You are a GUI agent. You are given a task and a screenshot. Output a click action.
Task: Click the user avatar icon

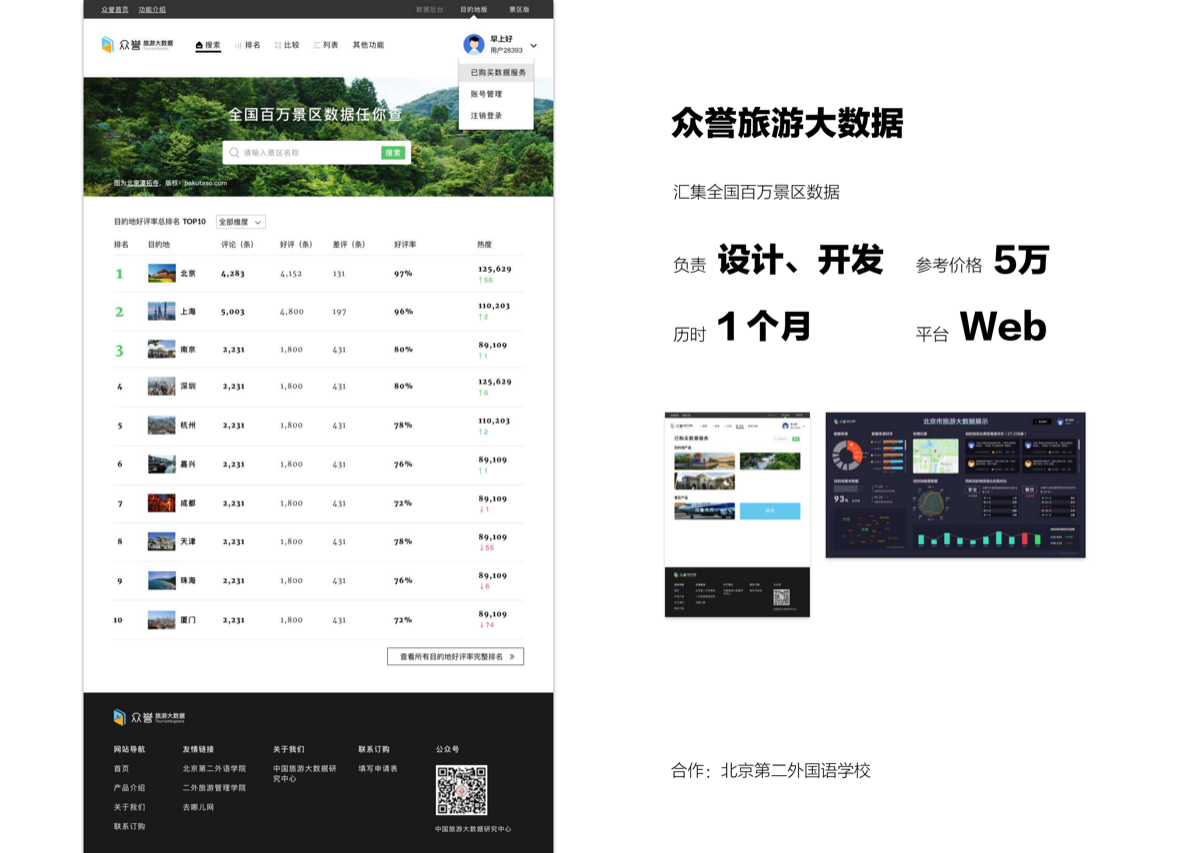click(x=474, y=44)
